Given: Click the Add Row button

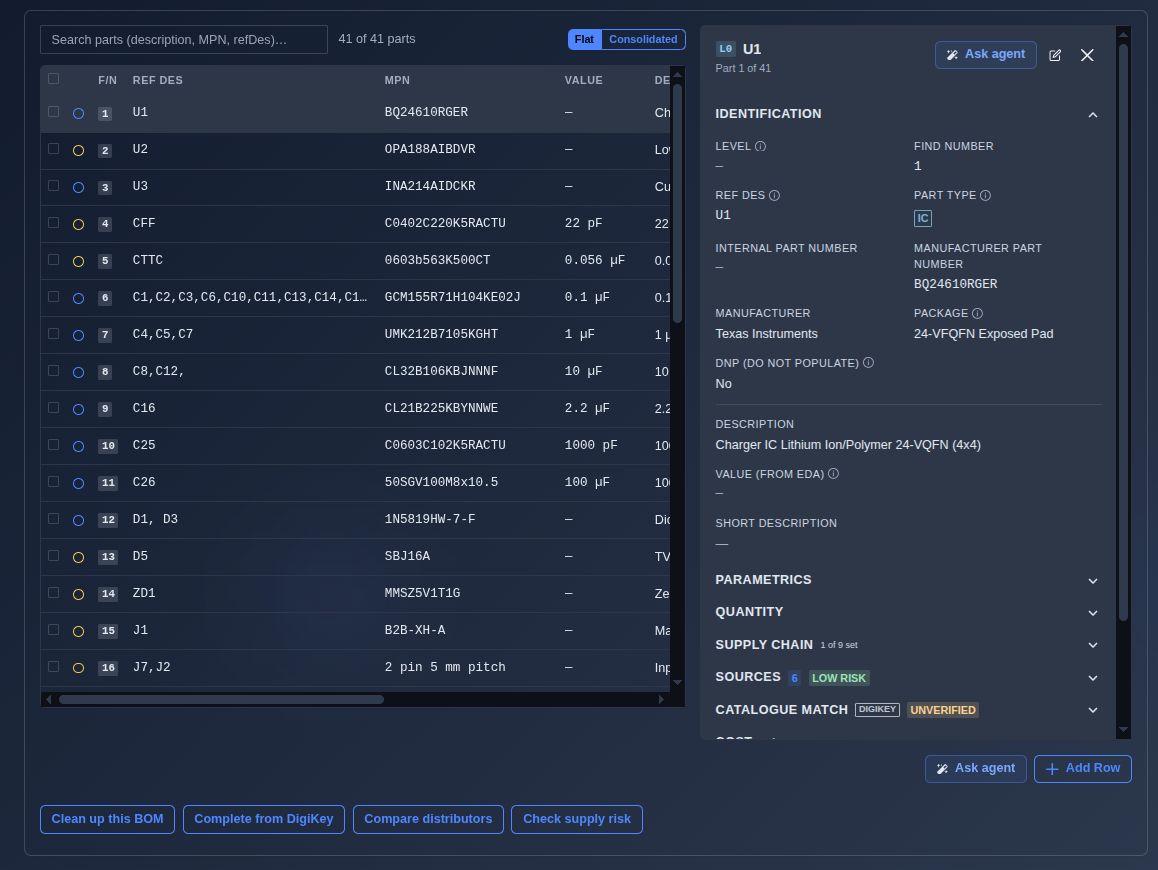Looking at the screenshot, I should tap(1083, 769).
